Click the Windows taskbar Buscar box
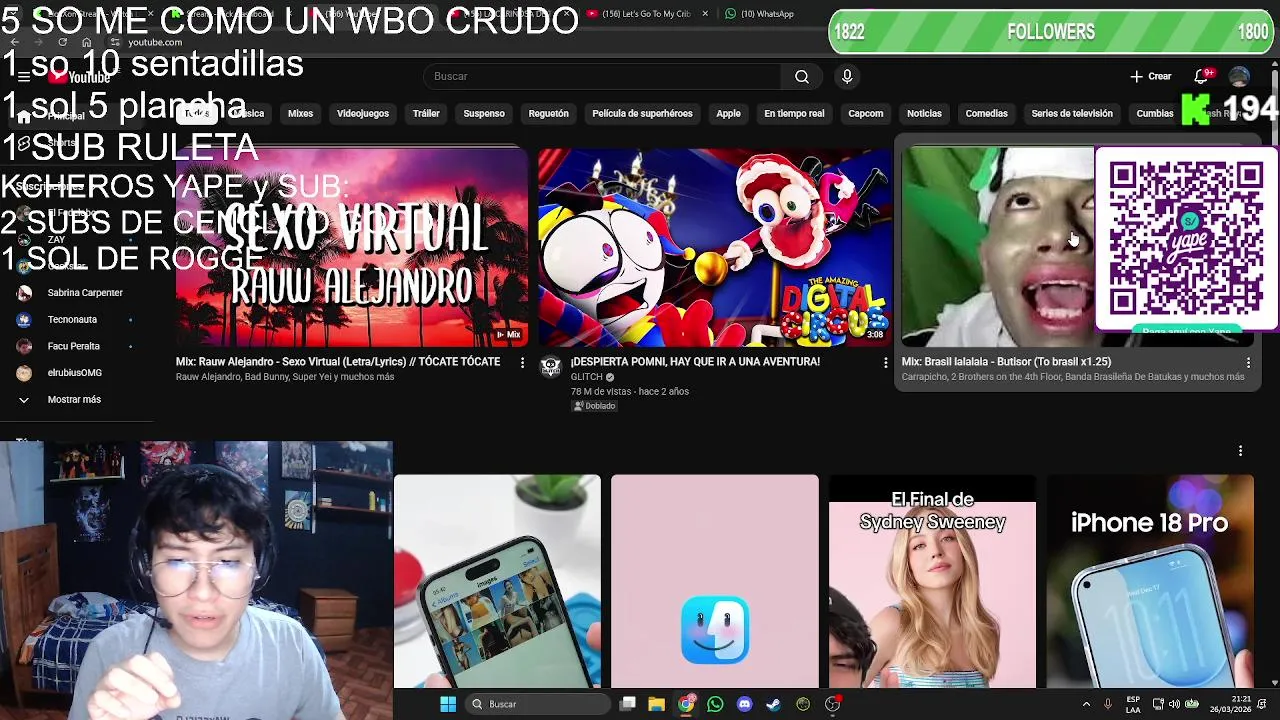Viewport: 1280px width, 720px height. 540,704
